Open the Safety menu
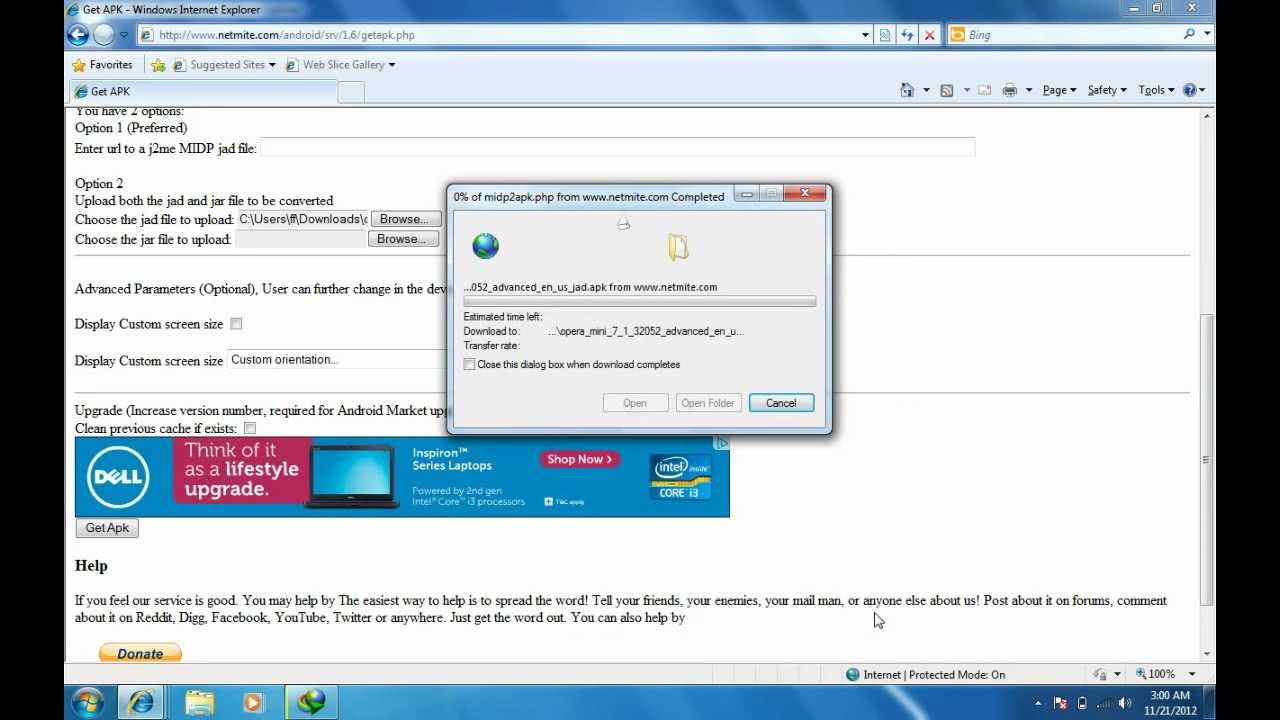Screen dimensions: 1280x720 [x=1107, y=90]
